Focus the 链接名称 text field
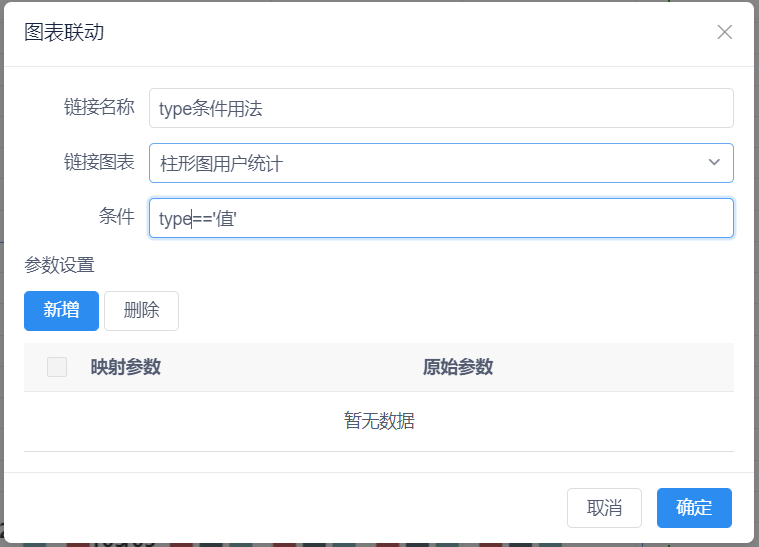This screenshot has width=759, height=547. 441,108
